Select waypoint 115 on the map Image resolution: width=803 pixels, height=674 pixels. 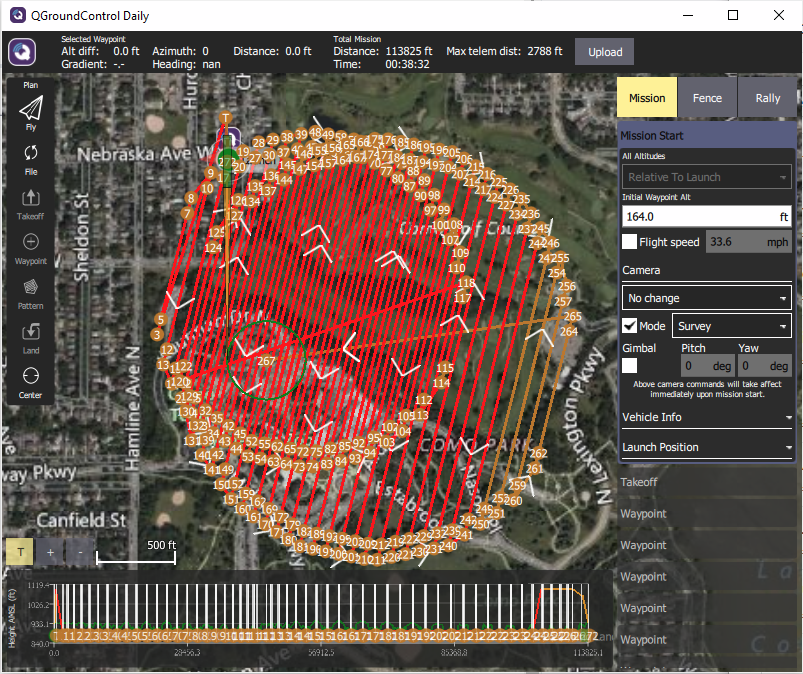[445, 368]
